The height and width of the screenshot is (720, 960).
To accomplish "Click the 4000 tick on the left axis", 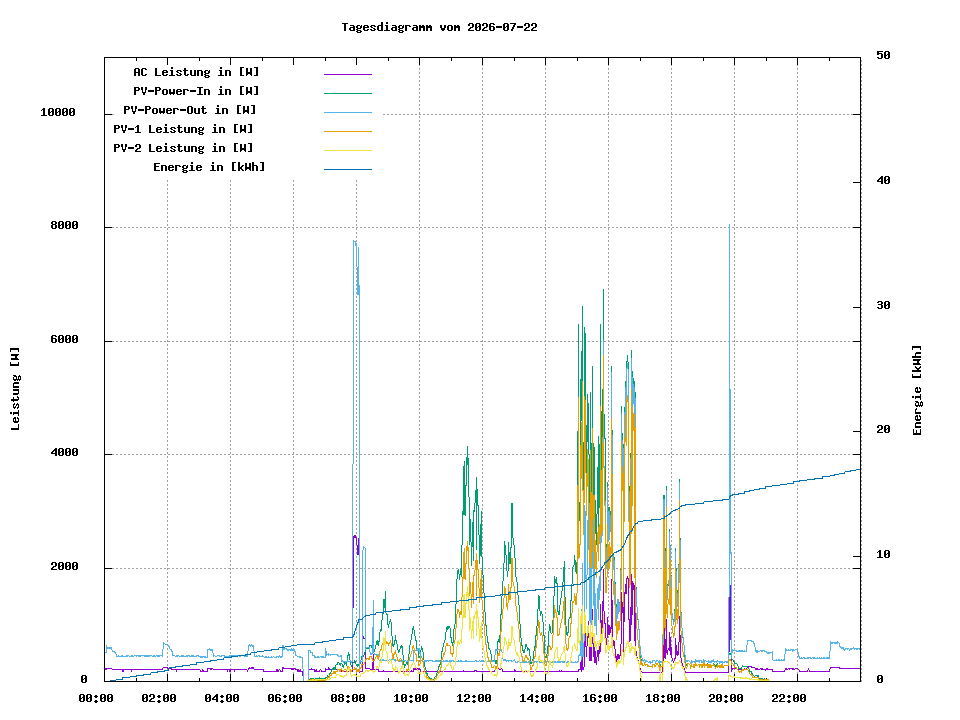I will [x=64, y=452].
